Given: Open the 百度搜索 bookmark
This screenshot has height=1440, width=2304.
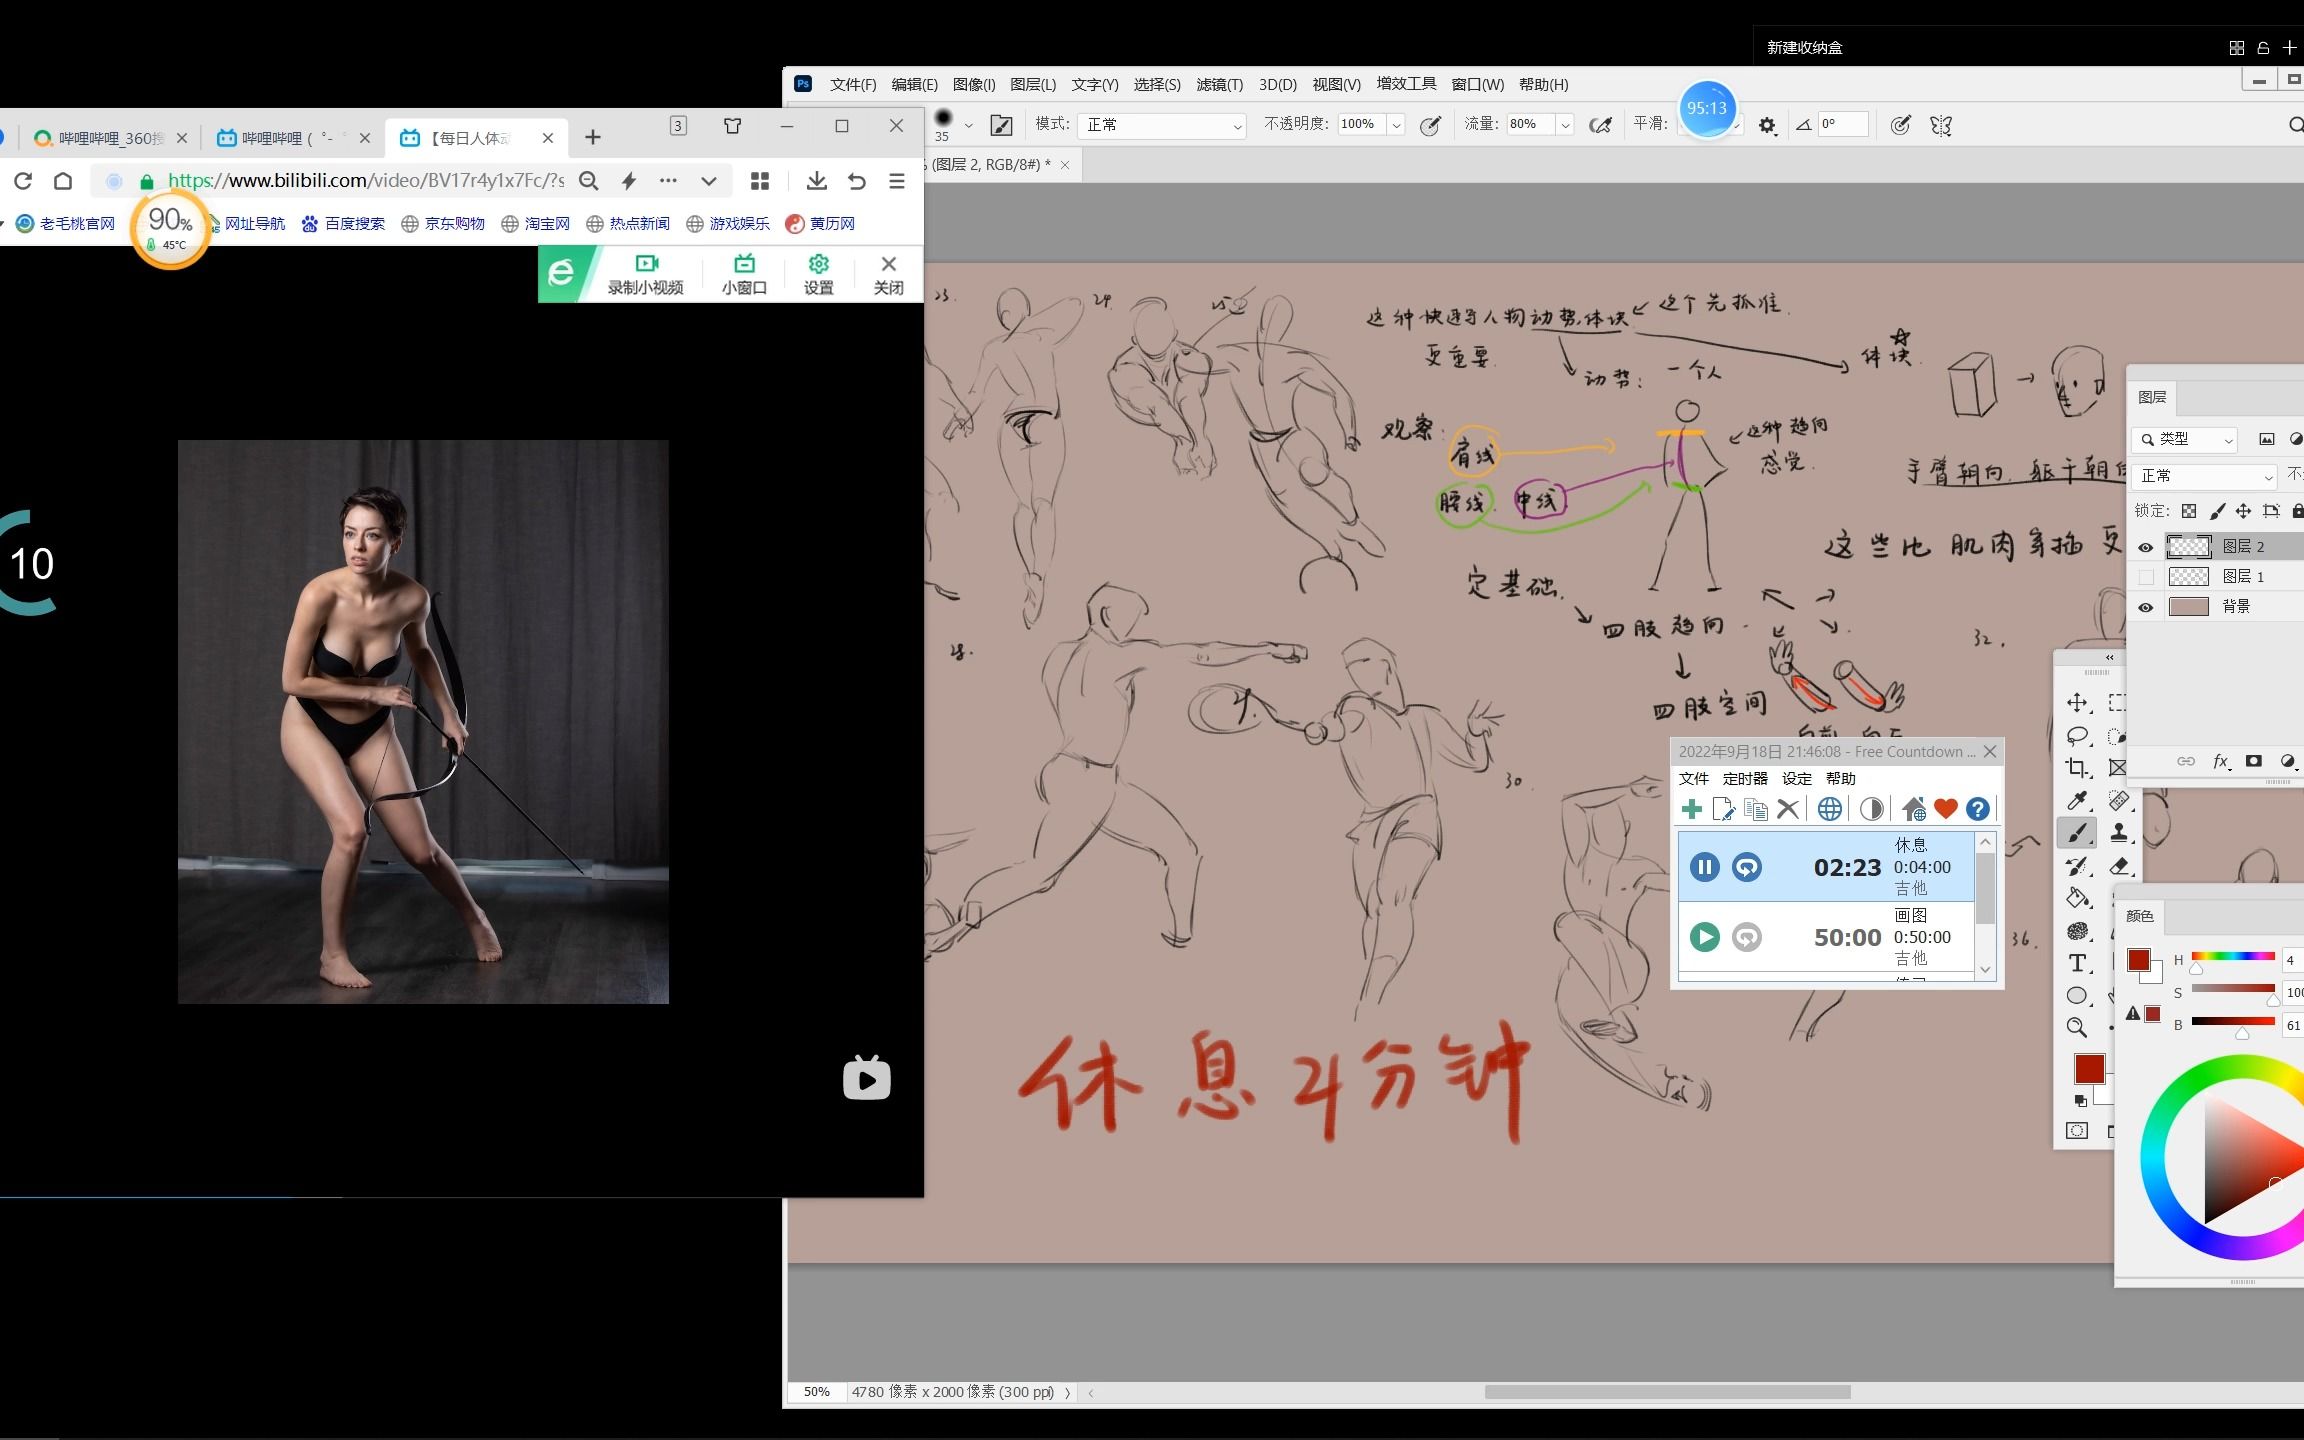Looking at the screenshot, I should [343, 224].
